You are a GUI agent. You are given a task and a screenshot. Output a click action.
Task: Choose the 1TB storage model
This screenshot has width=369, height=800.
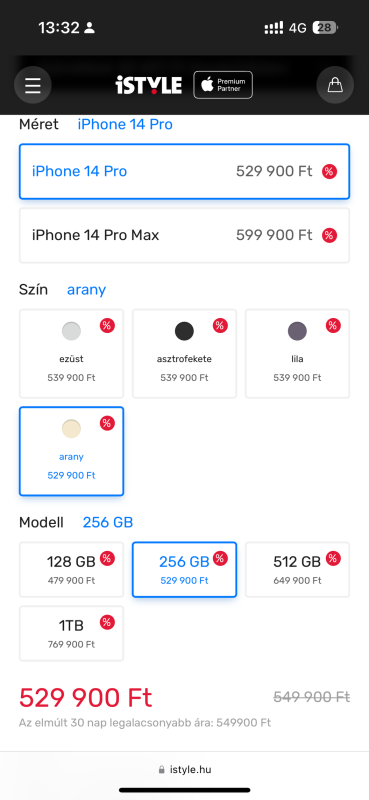pyautogui.click(x=71, y=633)
